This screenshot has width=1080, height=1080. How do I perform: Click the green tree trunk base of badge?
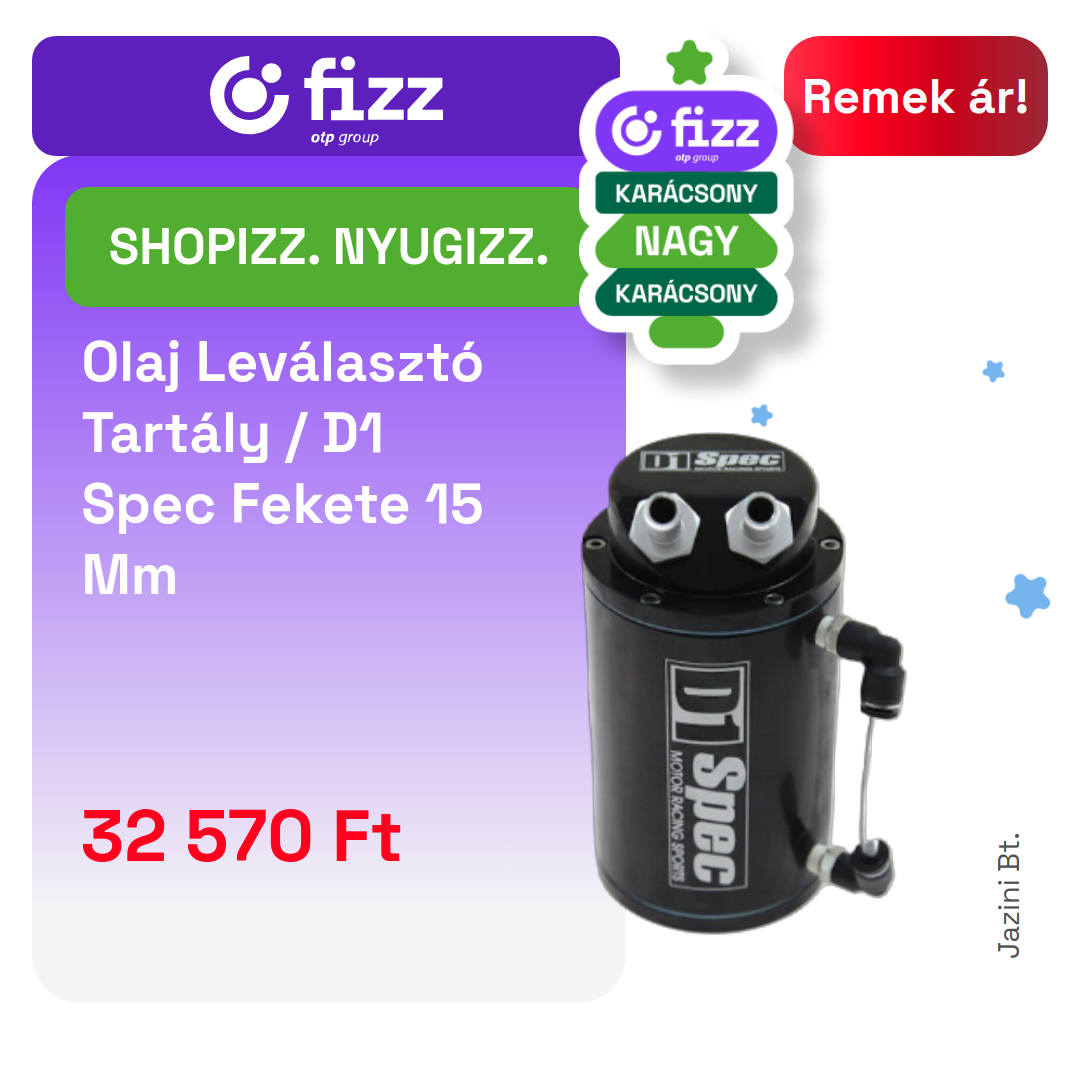[x=686, y=333]
